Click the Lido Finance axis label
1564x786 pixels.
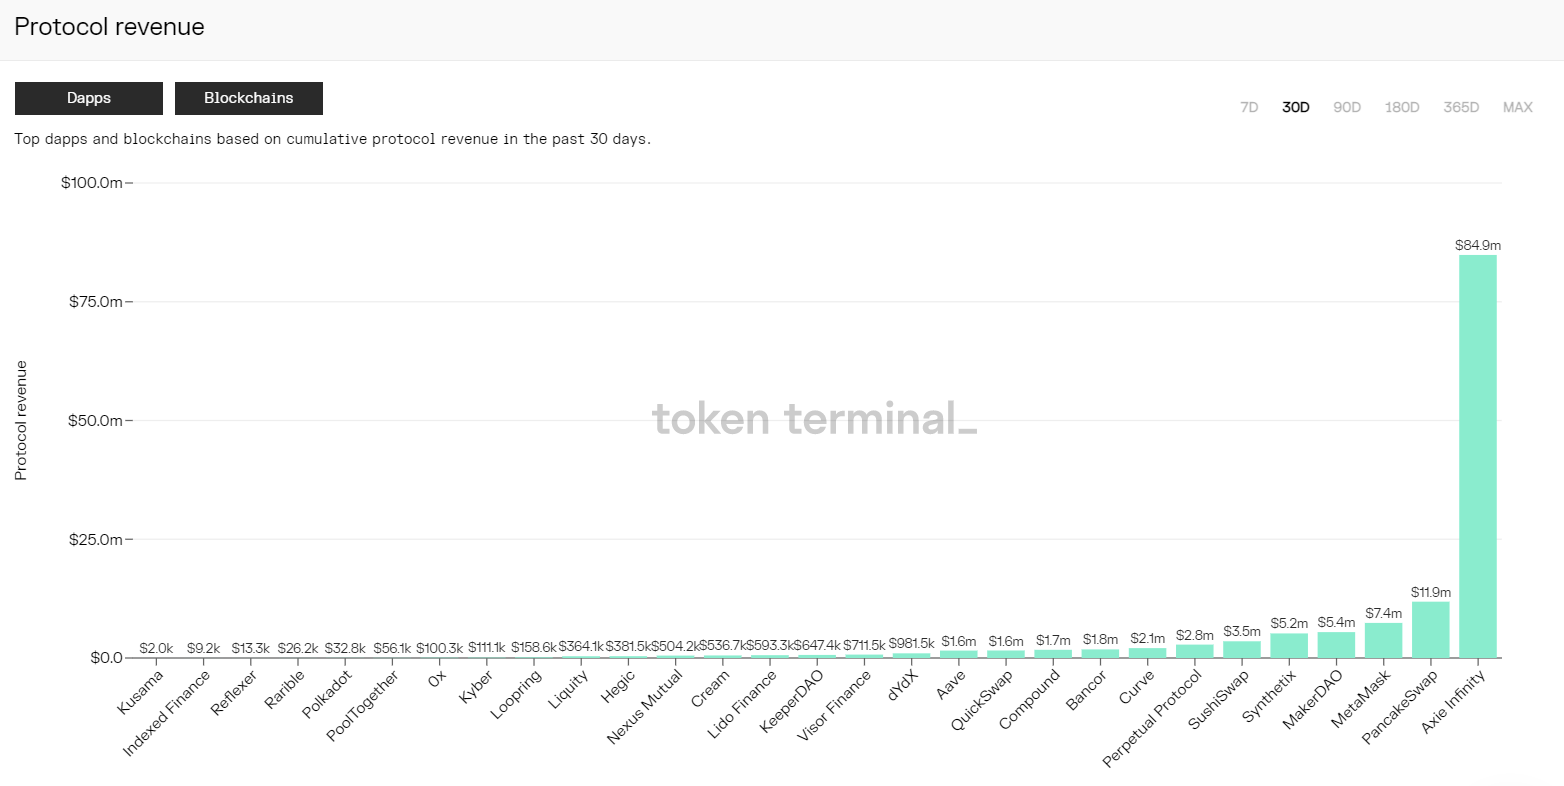(x=741, y=705)
